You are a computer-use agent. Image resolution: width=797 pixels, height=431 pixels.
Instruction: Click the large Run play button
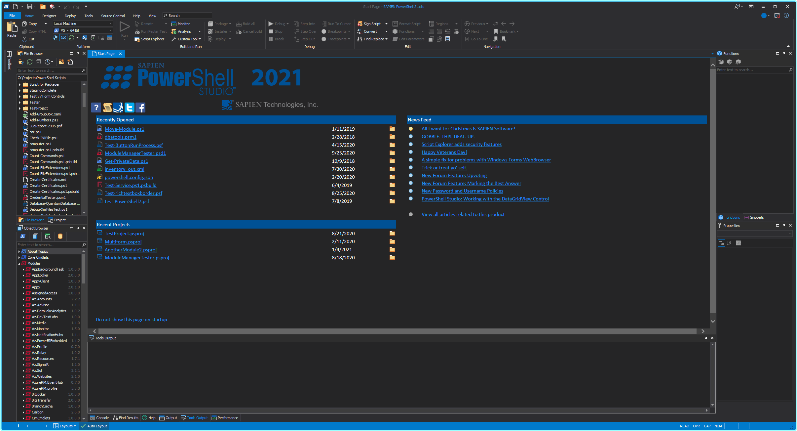[x=125, y=27]
